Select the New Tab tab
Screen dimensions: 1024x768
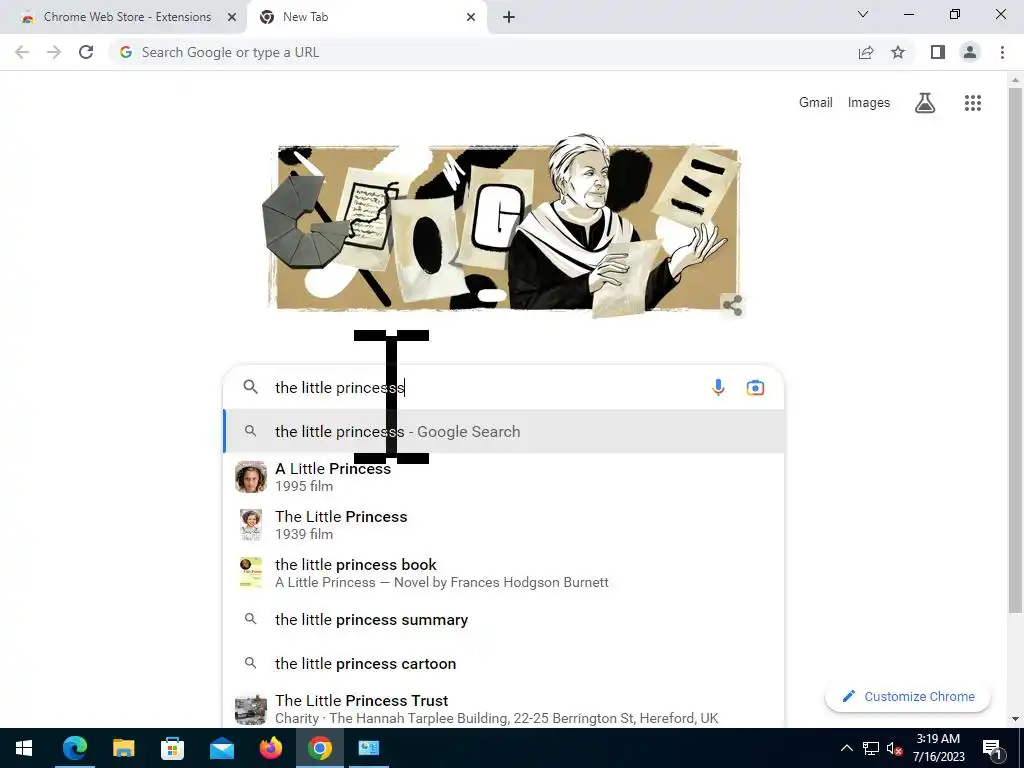pos(366,17)
